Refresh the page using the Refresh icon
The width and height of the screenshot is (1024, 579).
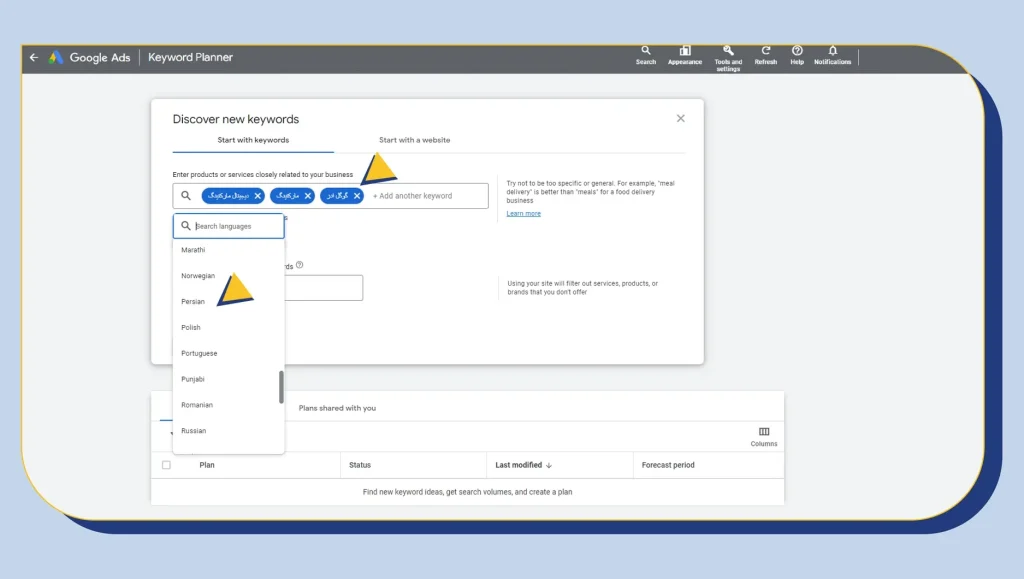[765, 55]
